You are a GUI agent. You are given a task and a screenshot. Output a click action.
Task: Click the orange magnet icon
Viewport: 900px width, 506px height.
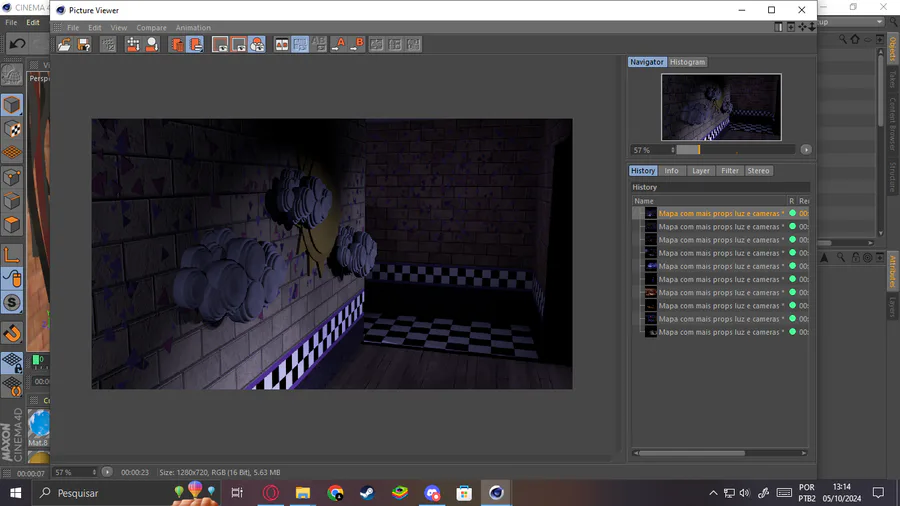click(11, 333)
